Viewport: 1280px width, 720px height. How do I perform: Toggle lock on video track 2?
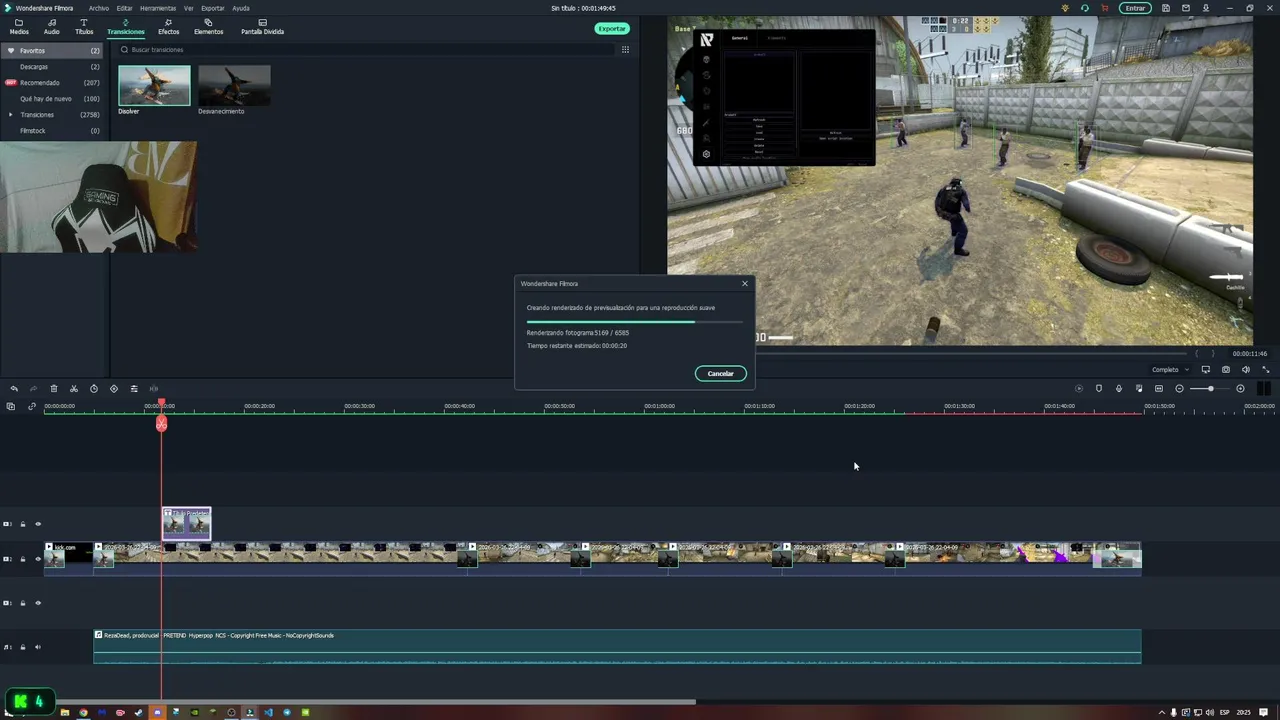click(23, 559)
